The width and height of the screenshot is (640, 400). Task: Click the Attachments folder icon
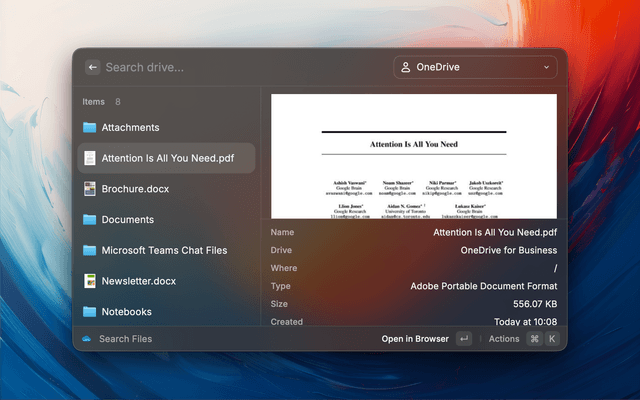coord(90,128)
